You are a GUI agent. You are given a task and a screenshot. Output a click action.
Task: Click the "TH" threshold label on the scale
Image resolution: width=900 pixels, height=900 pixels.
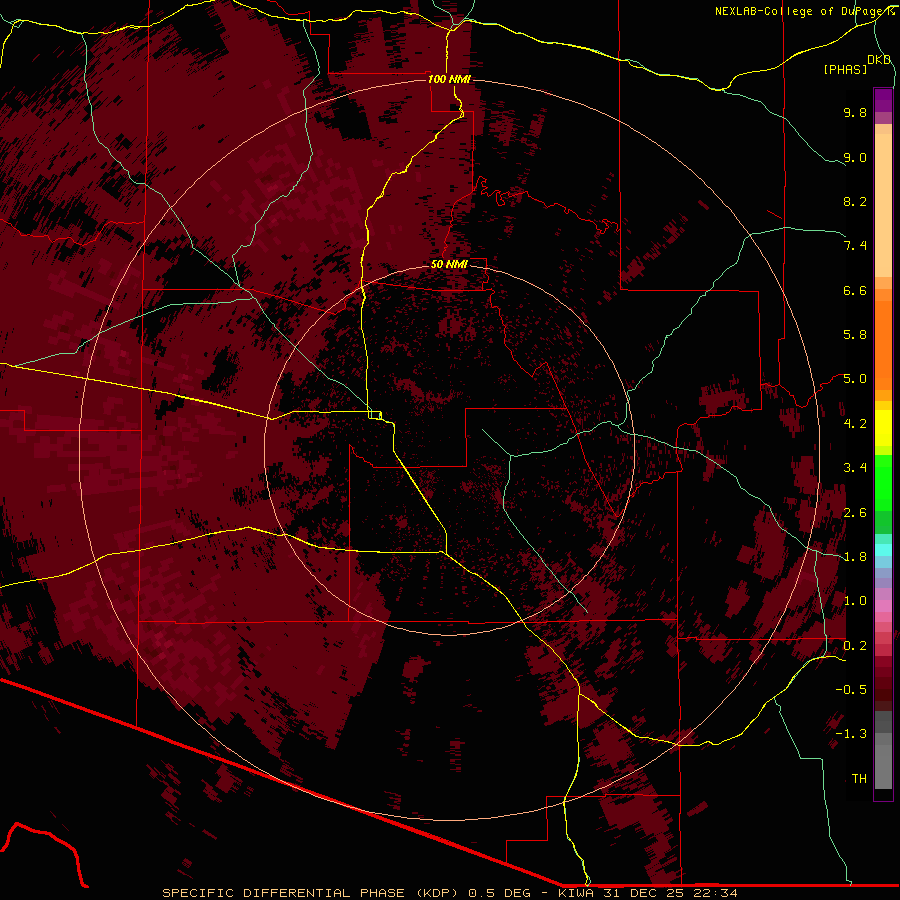tap(859, 779)
